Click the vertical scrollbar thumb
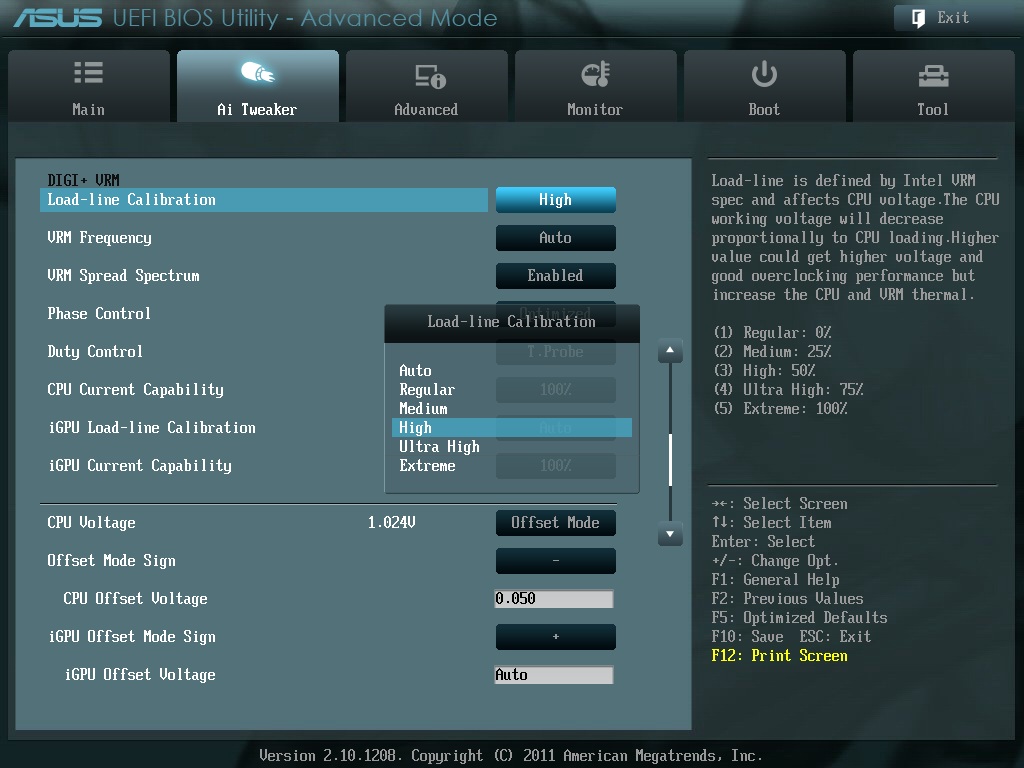This screenshot has width=1024, height=768. click(670, 459)
